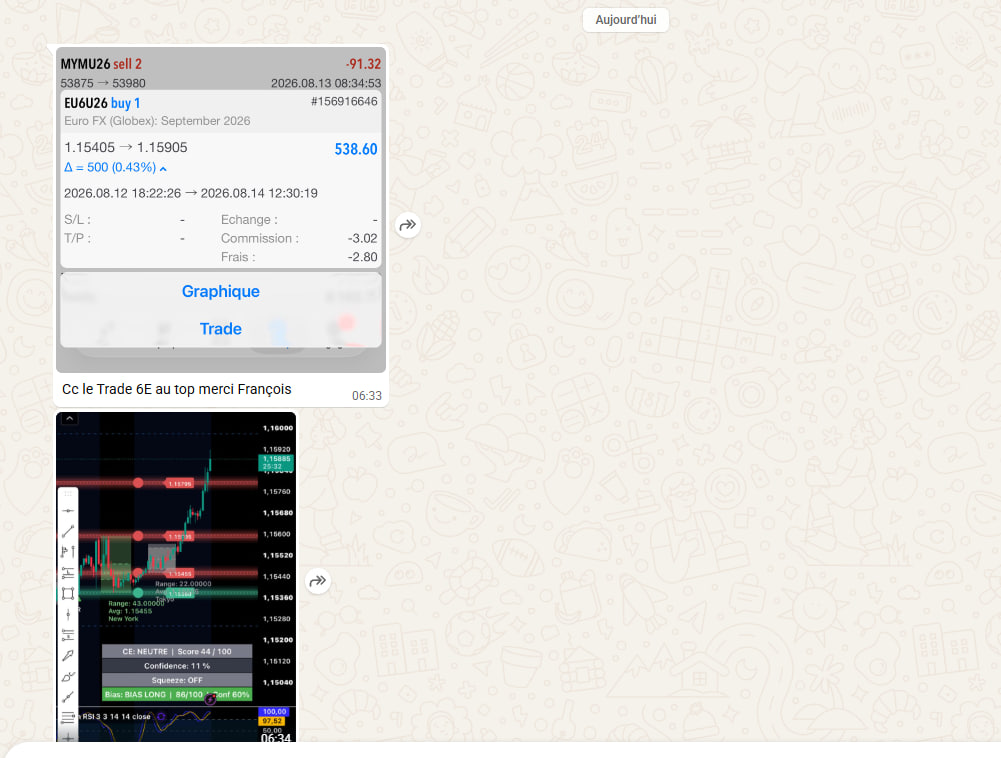Click the -91.32 loss value
Screen dimensions: 1001x758
tap(363, 64)
